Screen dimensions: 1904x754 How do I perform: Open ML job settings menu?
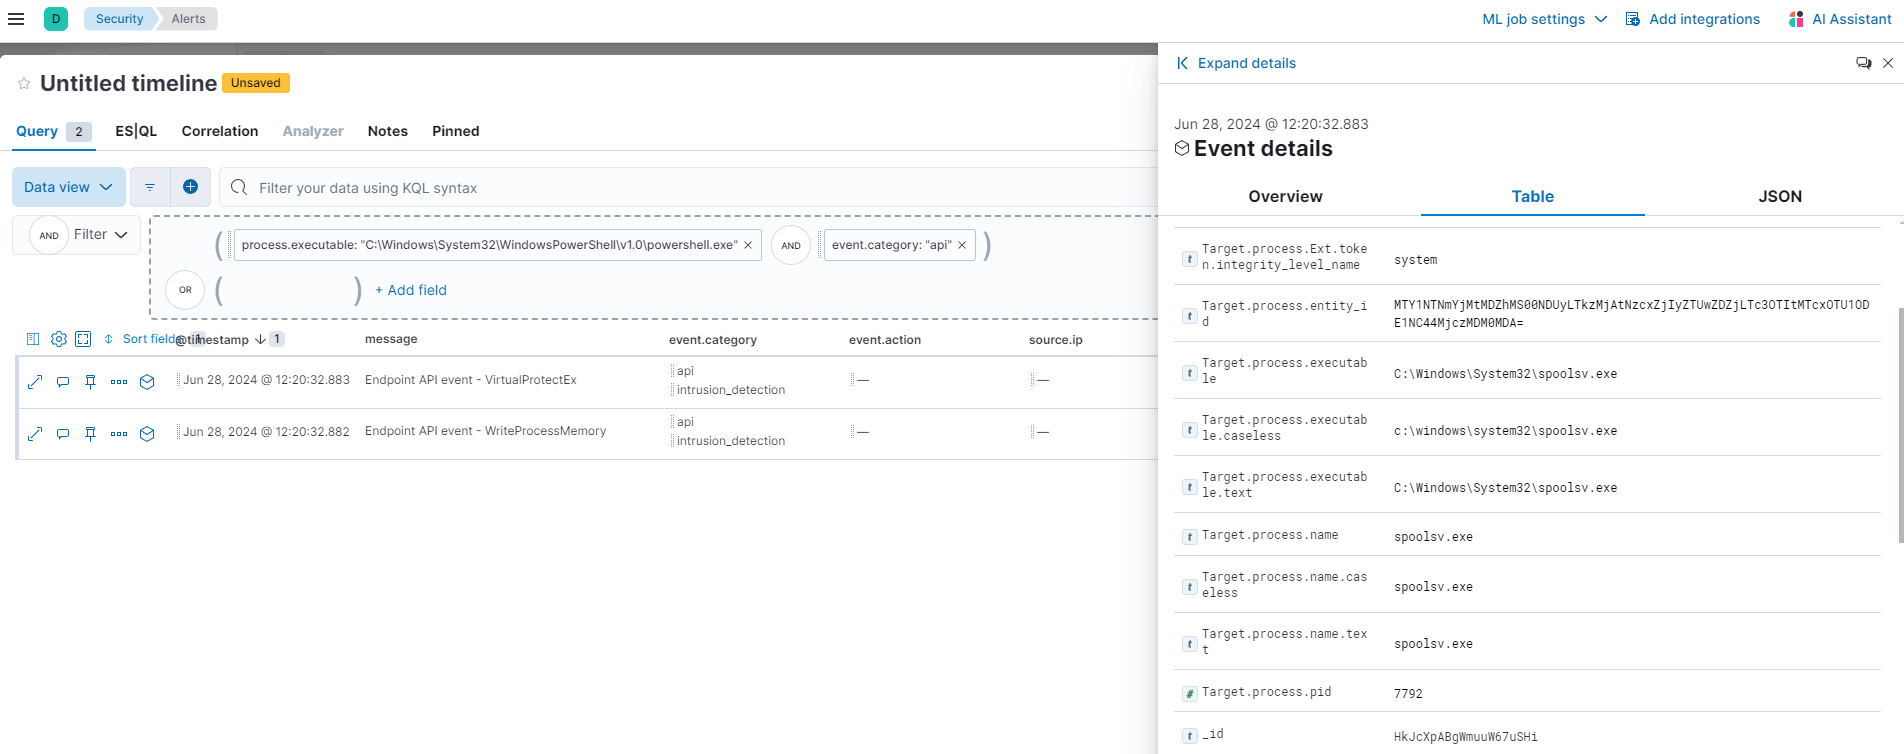(1544, 19)
